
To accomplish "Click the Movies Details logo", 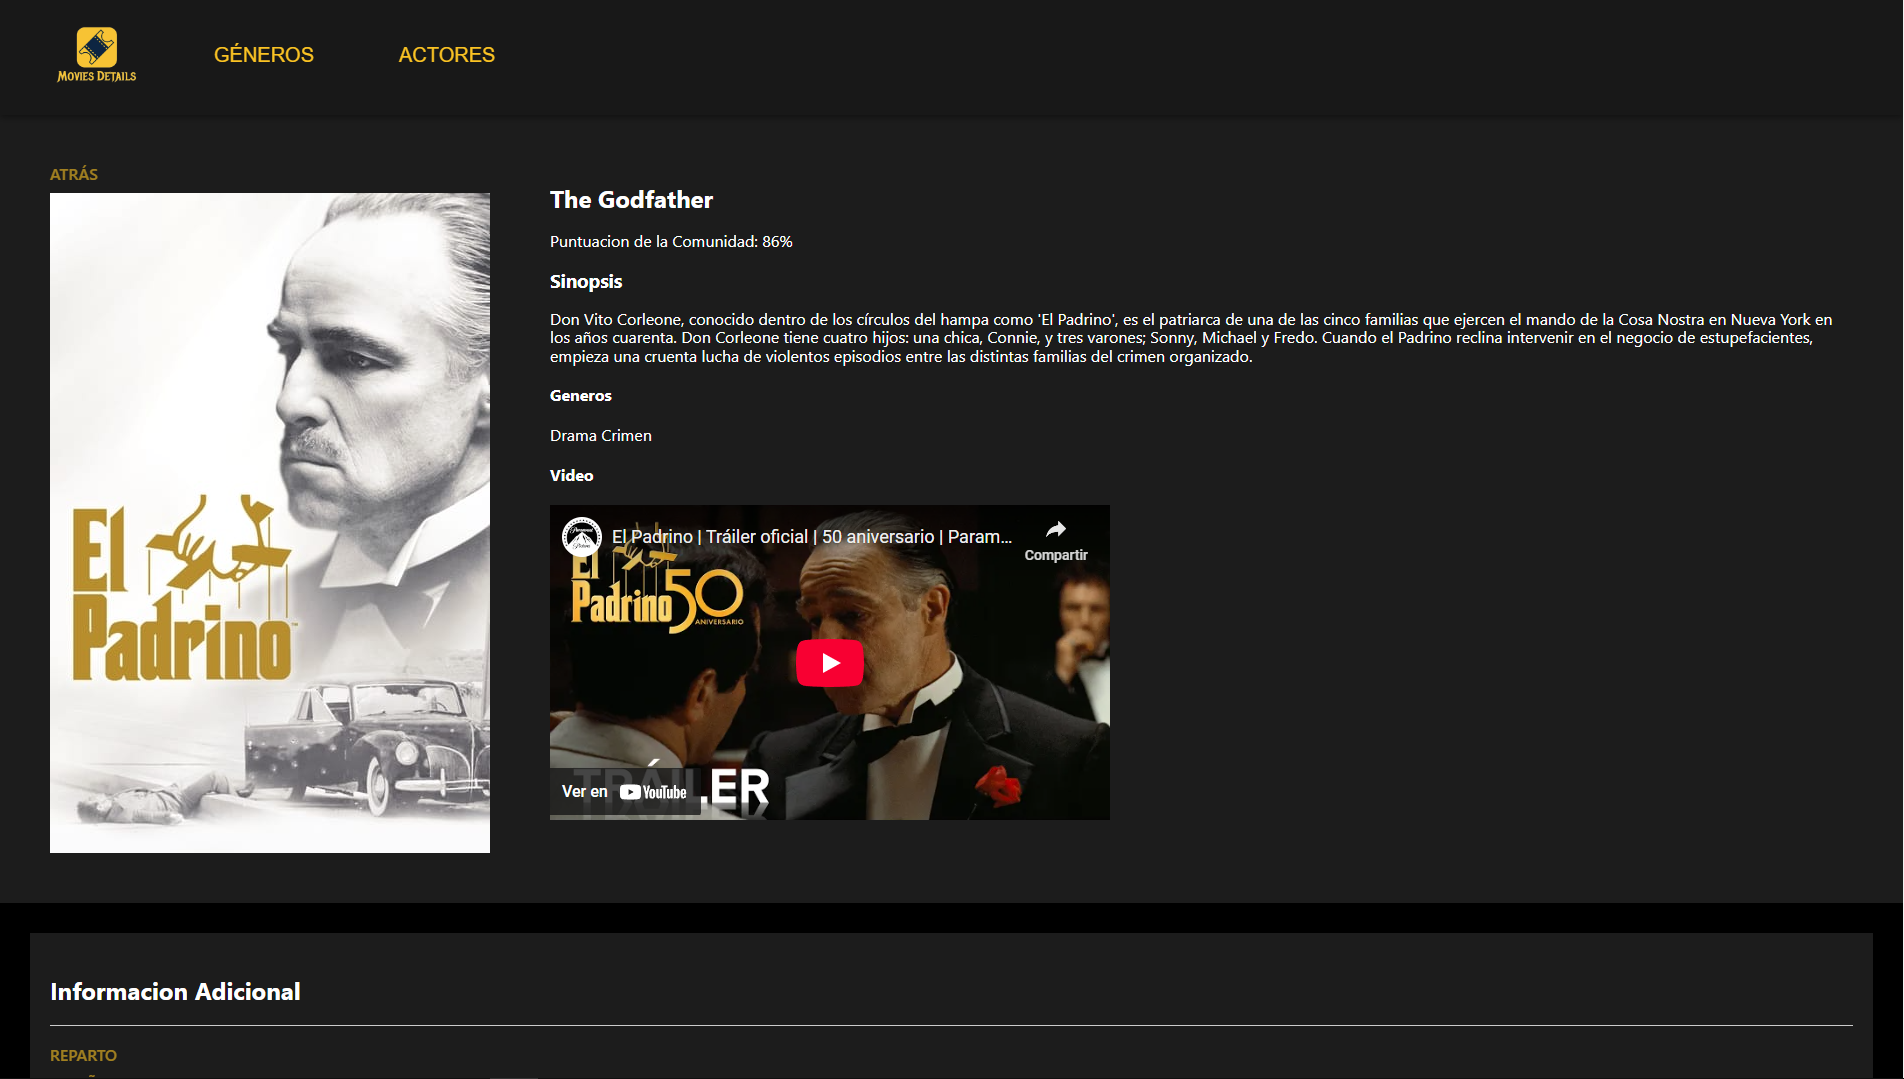I will coord(97,55).
